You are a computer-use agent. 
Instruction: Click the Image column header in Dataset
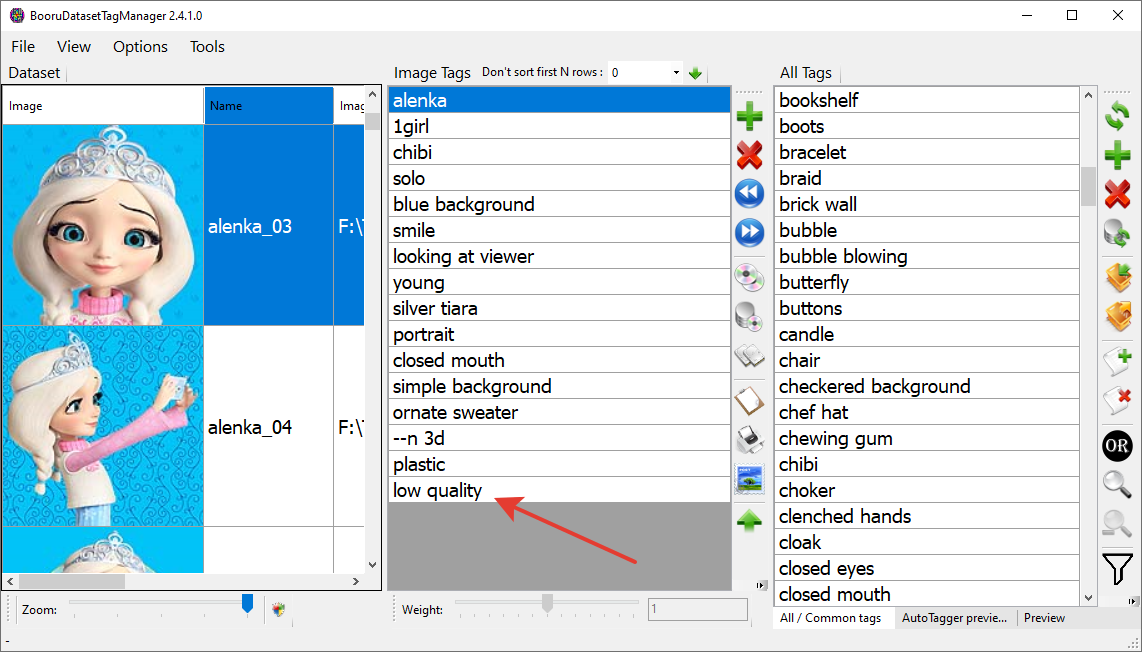tap(103, 106)
